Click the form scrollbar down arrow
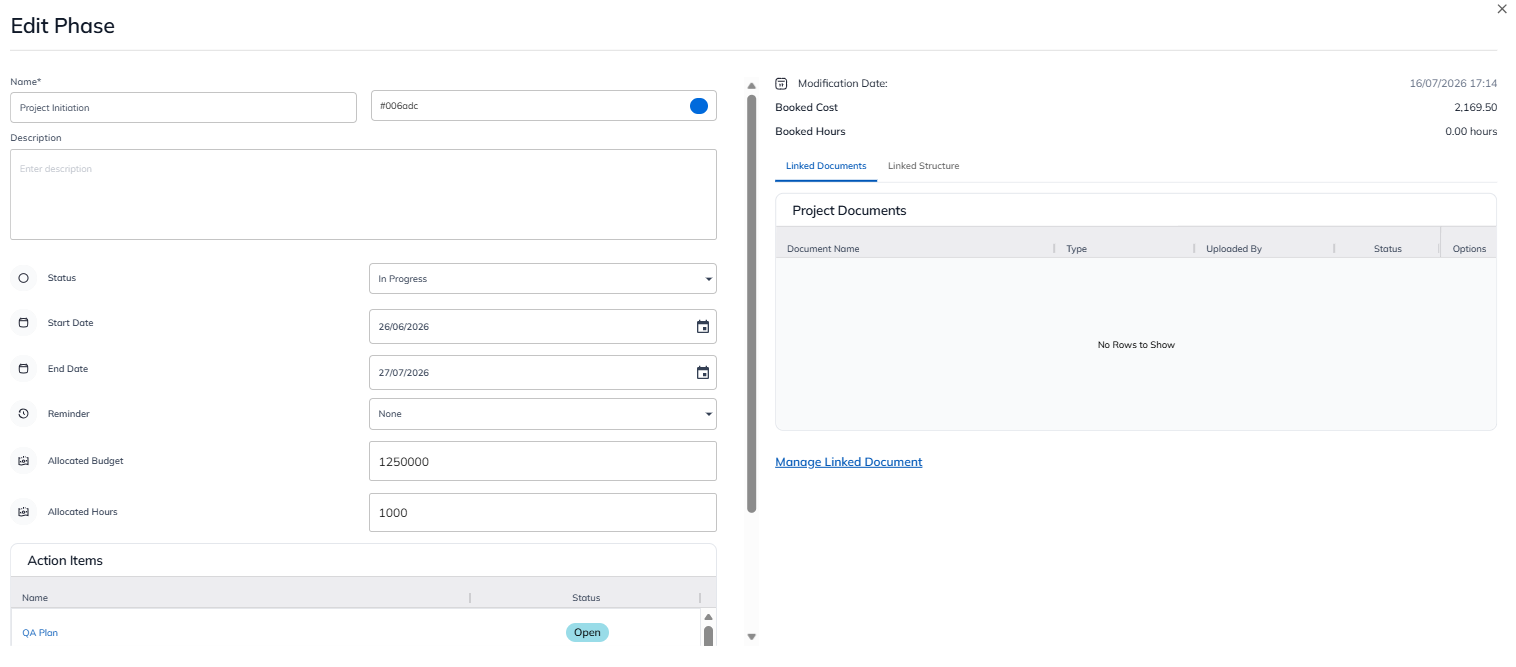The height and width of the screenshot is (667, 1516). coord(752,636)
